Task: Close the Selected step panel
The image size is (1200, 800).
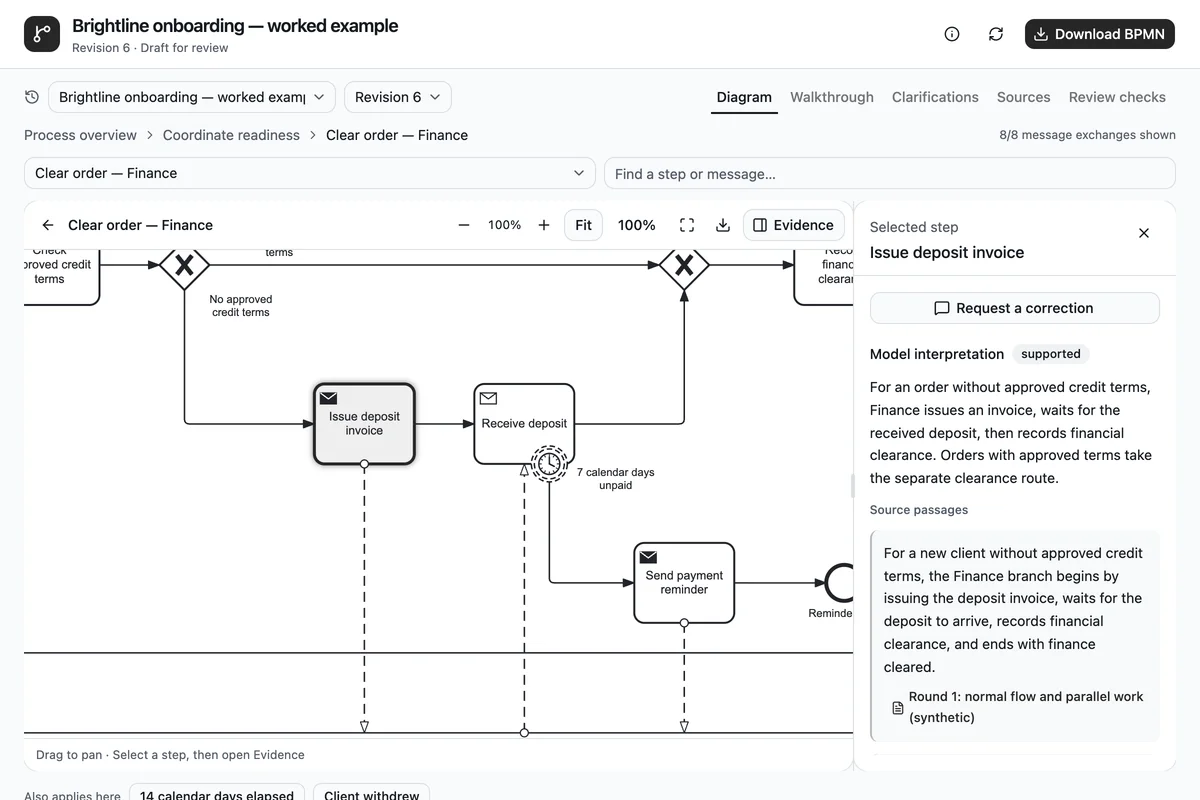Action: coord(1144,233)
